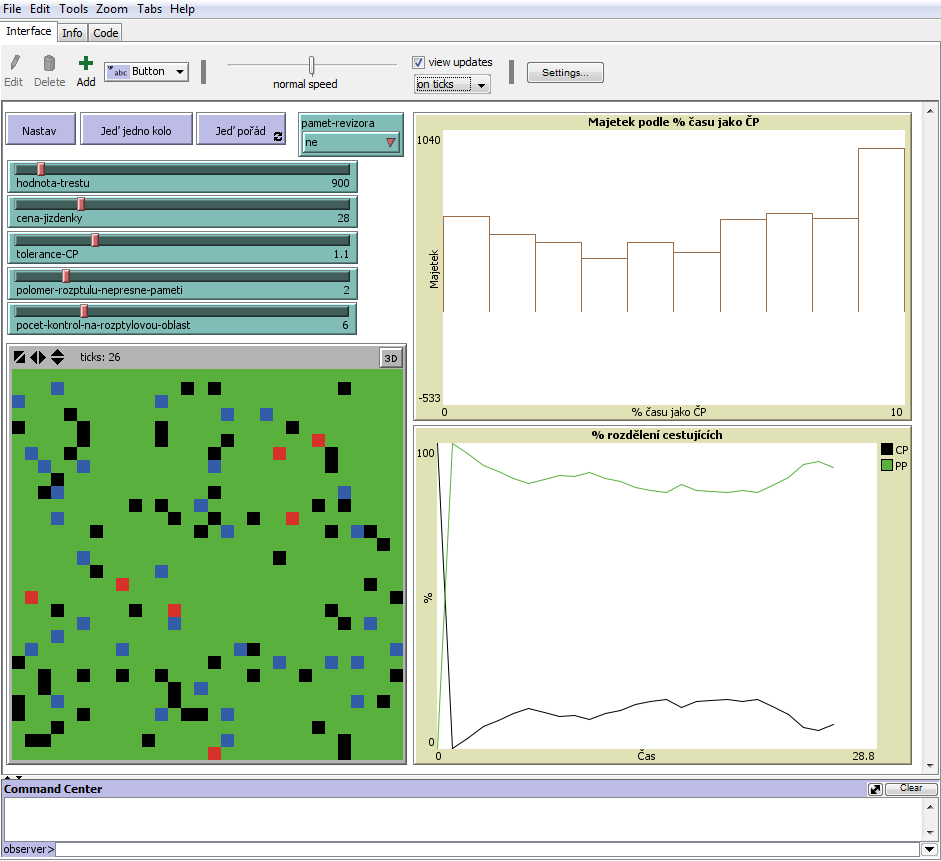The height and width of the screenshot is (861, 941).
Task: Switch to the Code tab
Action: click(x=106, y=33)
